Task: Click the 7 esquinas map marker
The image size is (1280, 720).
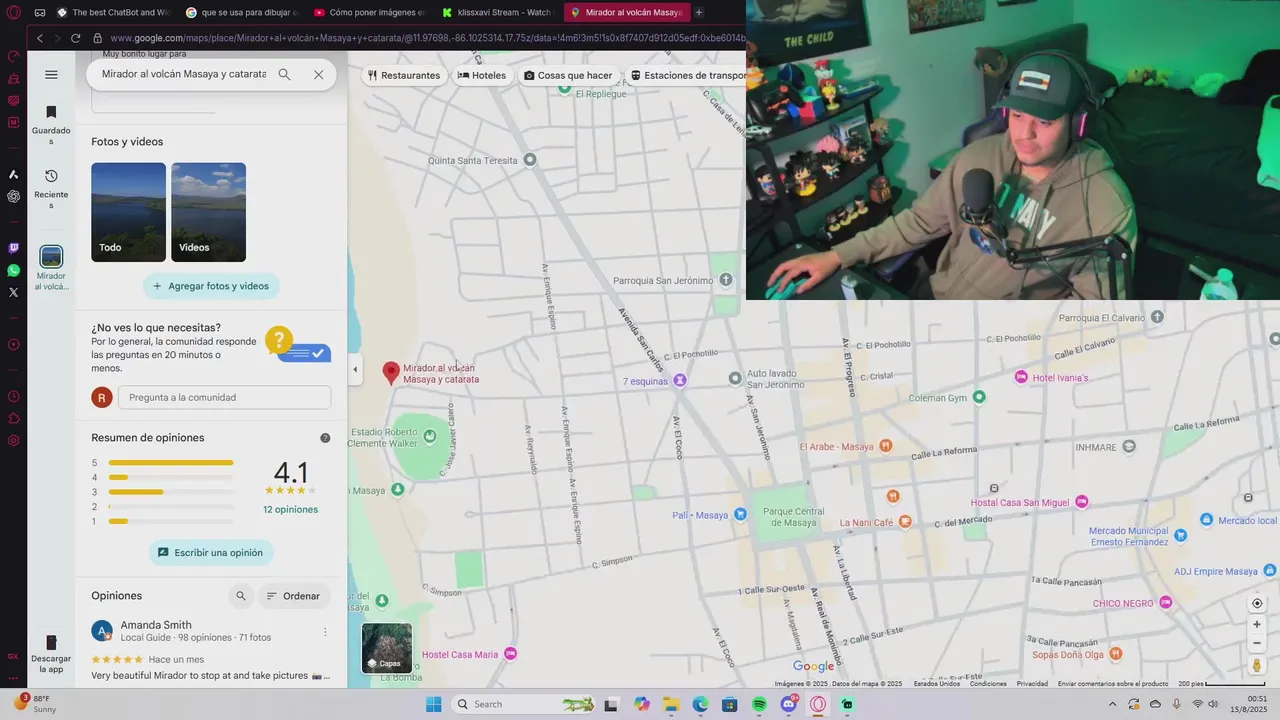Action: tap(680, 380)
